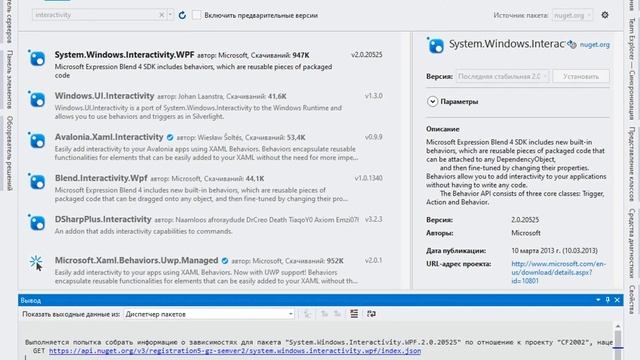
Task: Click the Windows.UI.Interactivity package icon
Action: [x=37, y=100]
